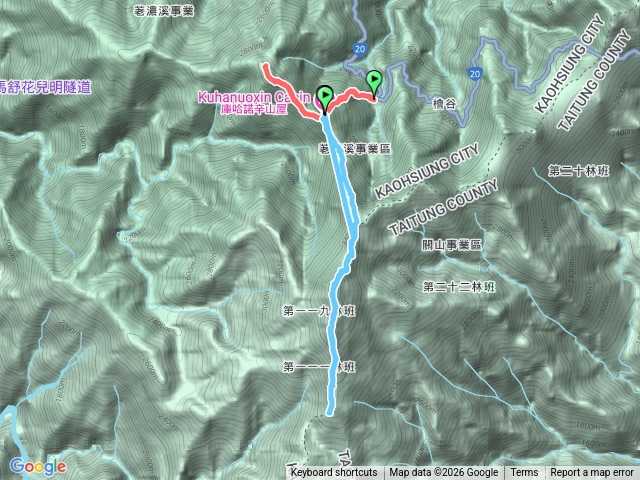Image resolution: width=640 pixels, height=480 pixels.
Task: Click the green marker at Kuhanuoxin Cabin
Action: tap(324, 99)
